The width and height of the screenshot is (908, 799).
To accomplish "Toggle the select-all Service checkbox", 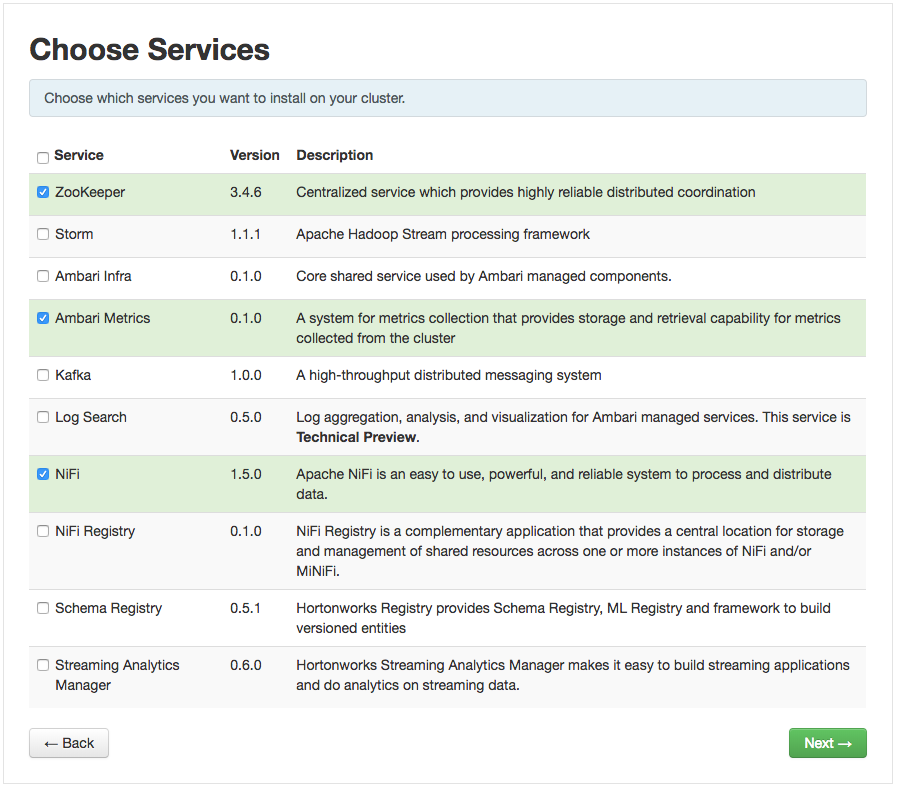I will (x=43, y=157).
